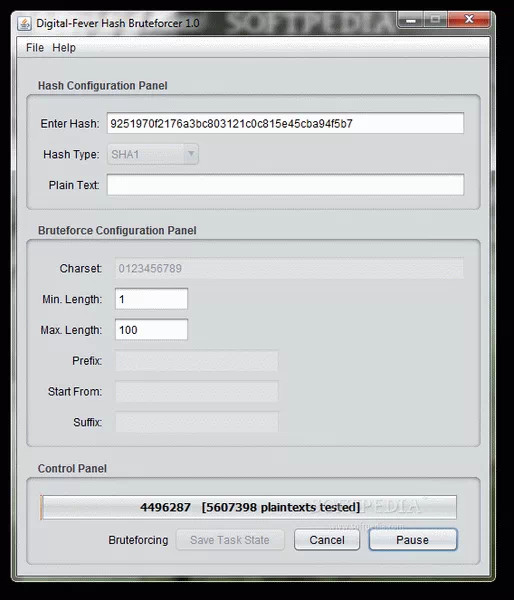Click the Min. Length field
This screenshot has height=600, width=514.
[x=152, y=299]
